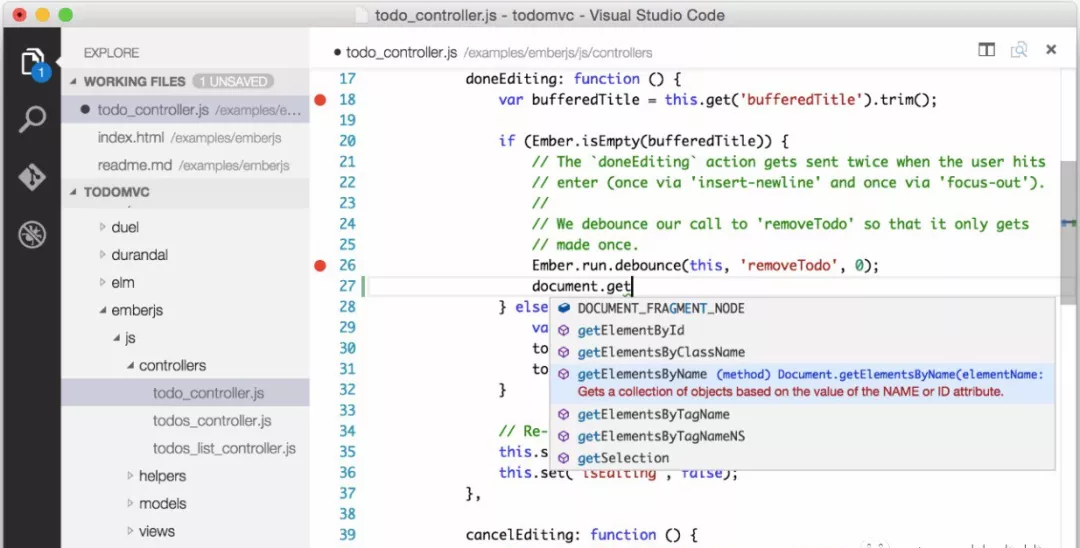
Task: Choose getElementById from autocomplete list
Action: [x=802, y=330]
